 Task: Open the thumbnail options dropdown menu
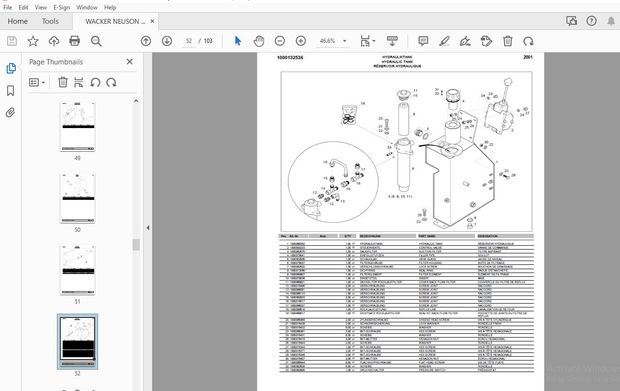click(37, 82)
